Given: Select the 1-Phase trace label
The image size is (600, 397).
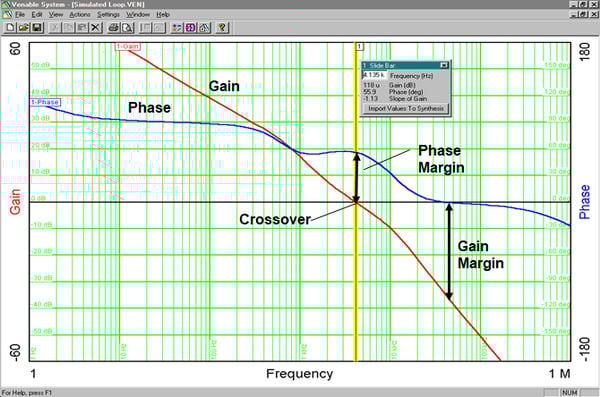Looking at the screenshot, I should [x=45, y=102].
